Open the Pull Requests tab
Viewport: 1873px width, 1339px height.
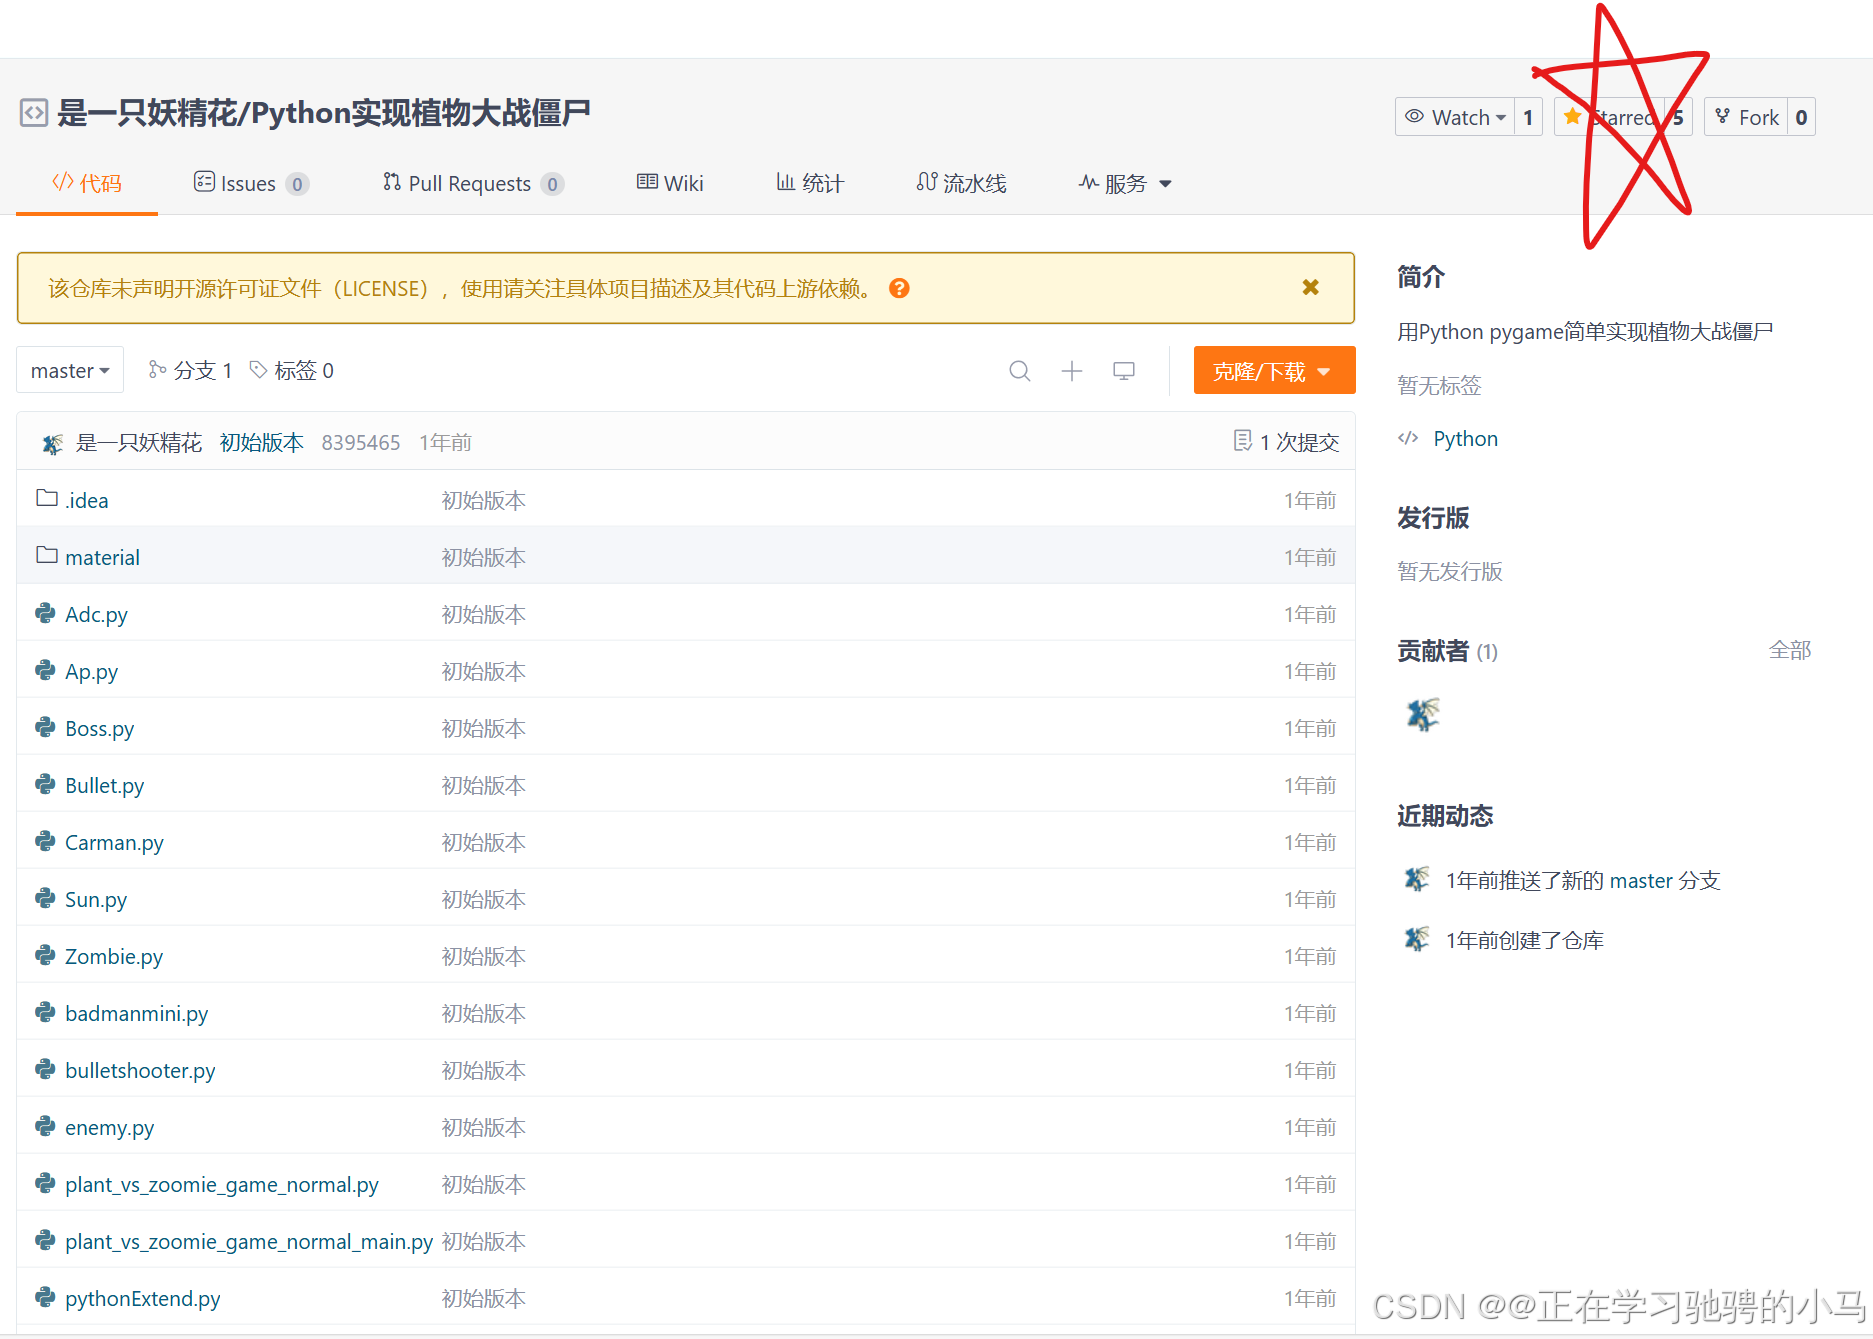point(473,183)
